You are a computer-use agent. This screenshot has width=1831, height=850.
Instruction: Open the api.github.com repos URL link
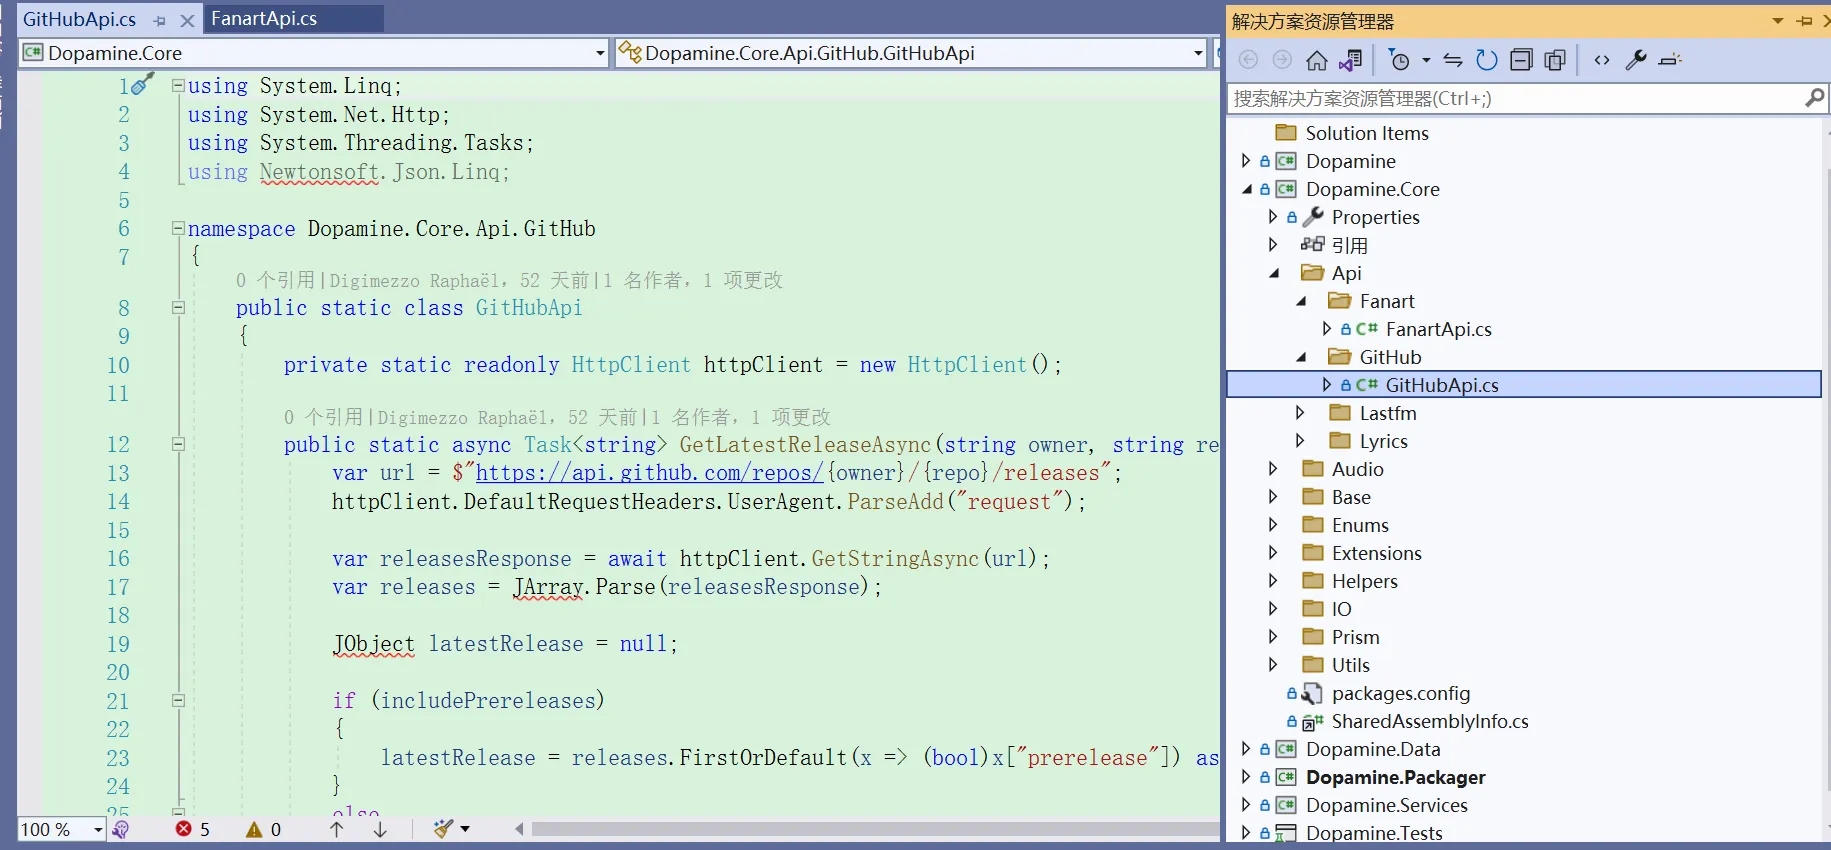coord(649,473)
